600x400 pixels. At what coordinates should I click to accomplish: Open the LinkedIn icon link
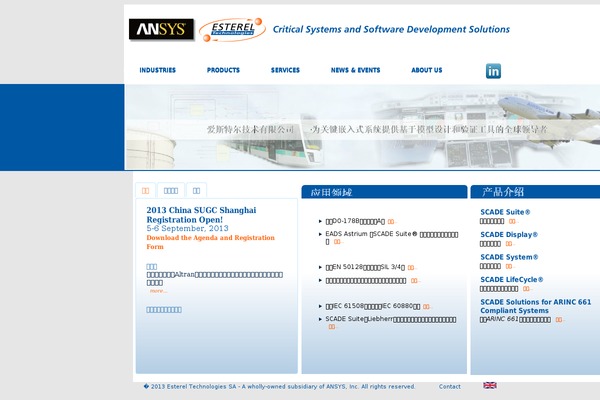click(x=493, y=71)
